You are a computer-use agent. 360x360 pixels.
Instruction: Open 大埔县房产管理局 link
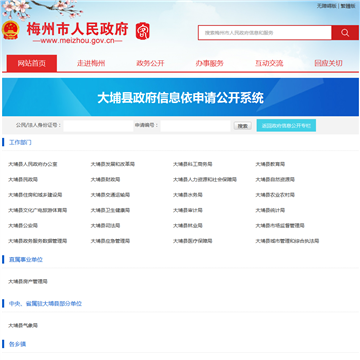(x=28, y=281)
